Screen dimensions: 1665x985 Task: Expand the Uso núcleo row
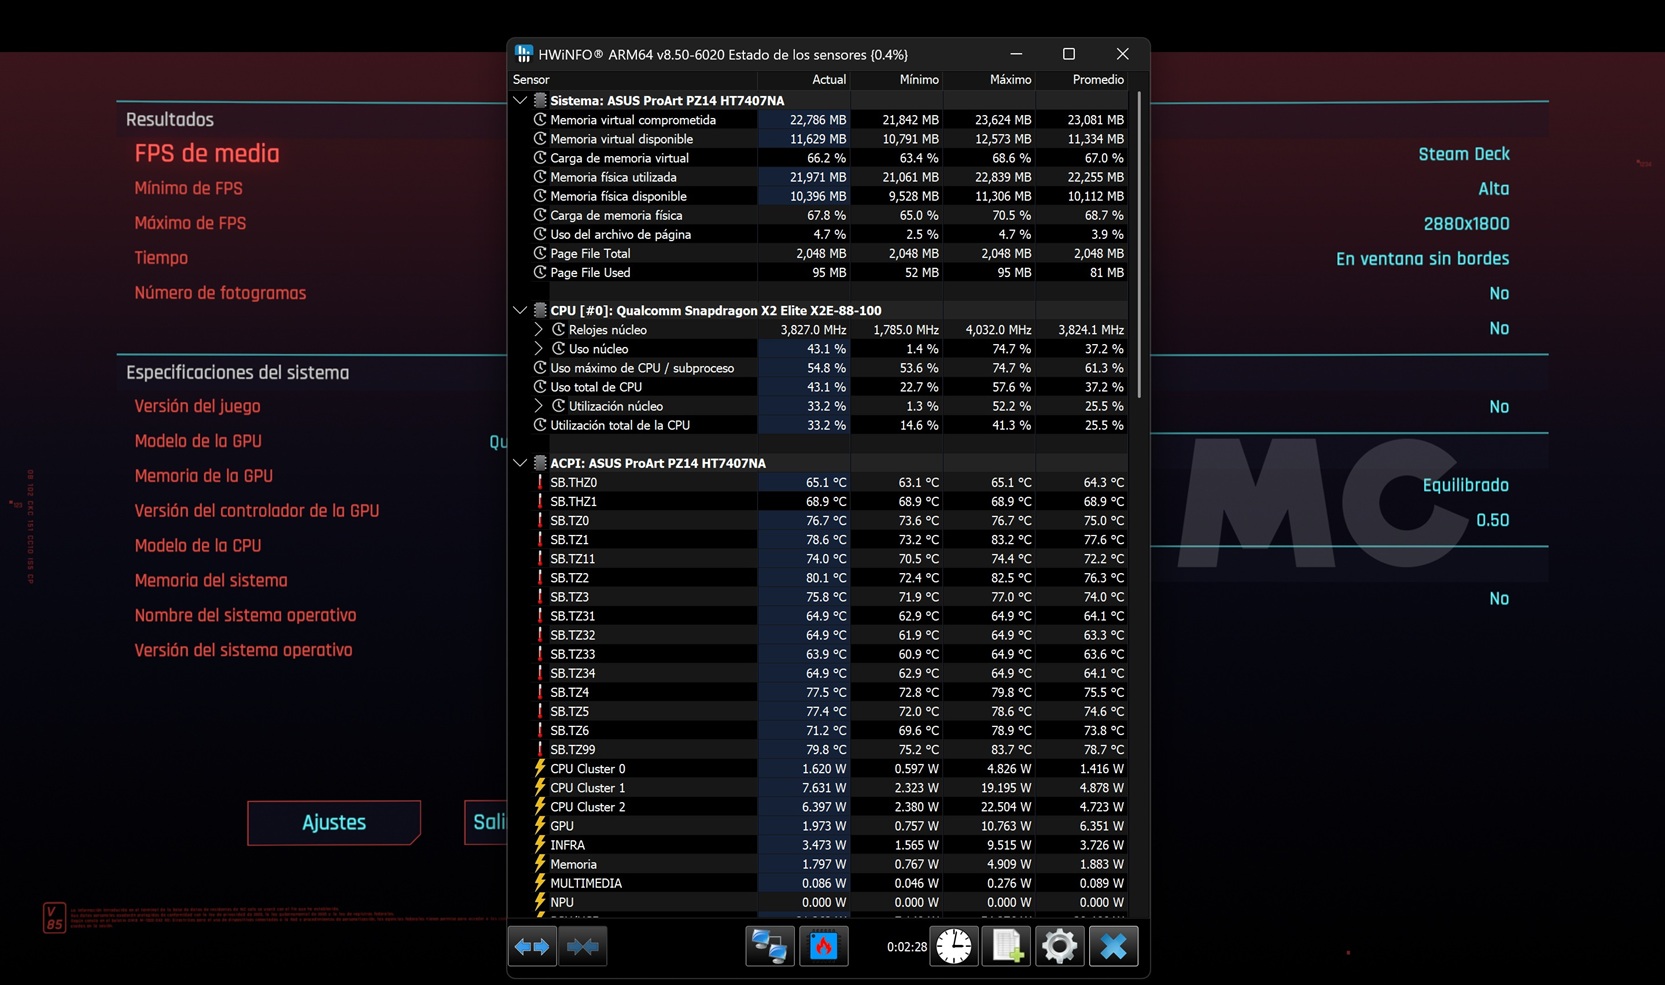pyautogui.click(x=539, y=348)
